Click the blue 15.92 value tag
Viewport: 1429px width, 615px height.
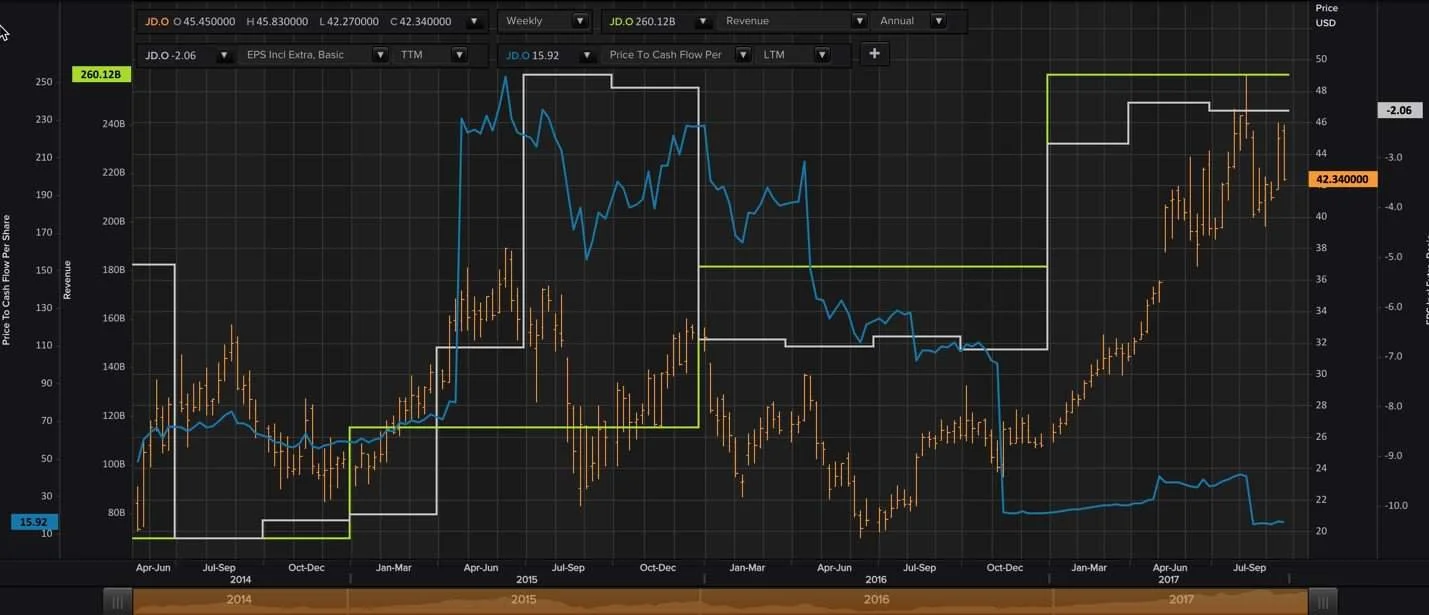click(x=35, y=522)
